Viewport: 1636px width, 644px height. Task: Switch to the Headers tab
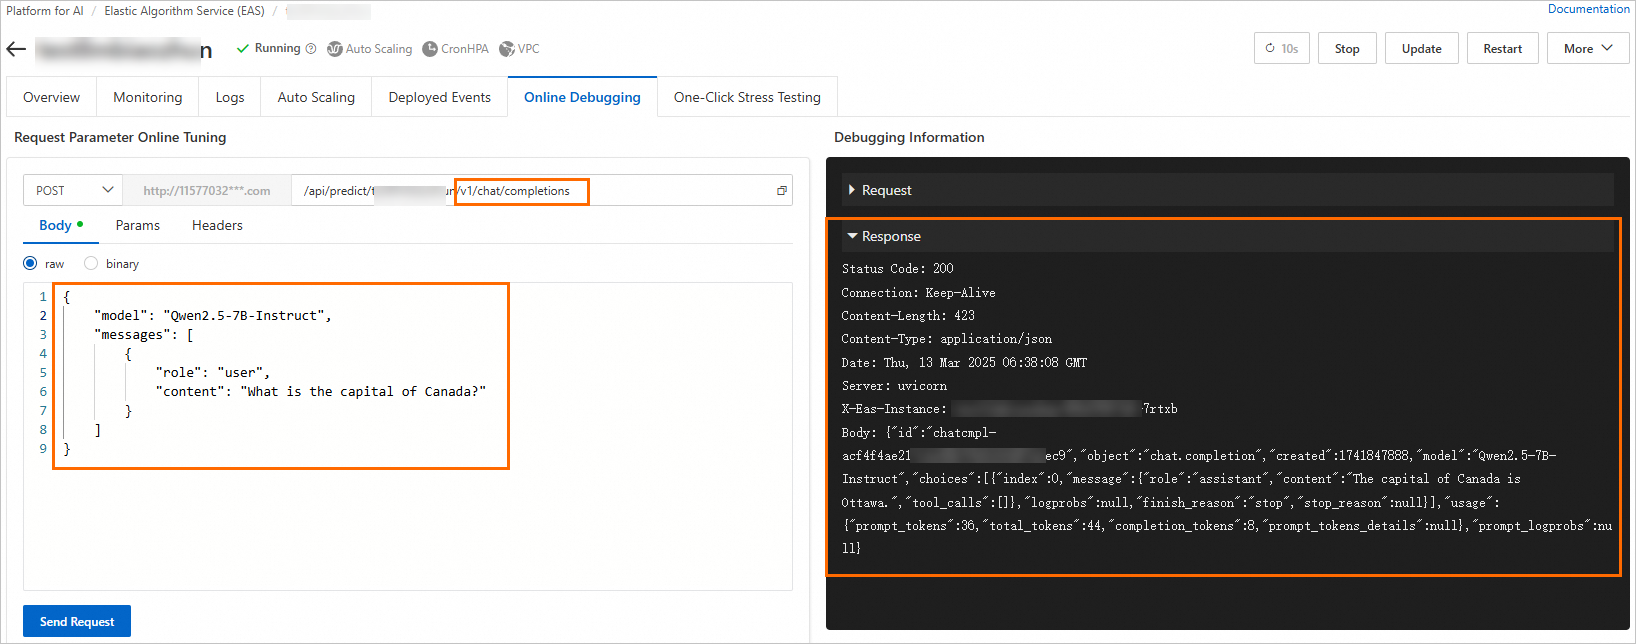(217, 226)
